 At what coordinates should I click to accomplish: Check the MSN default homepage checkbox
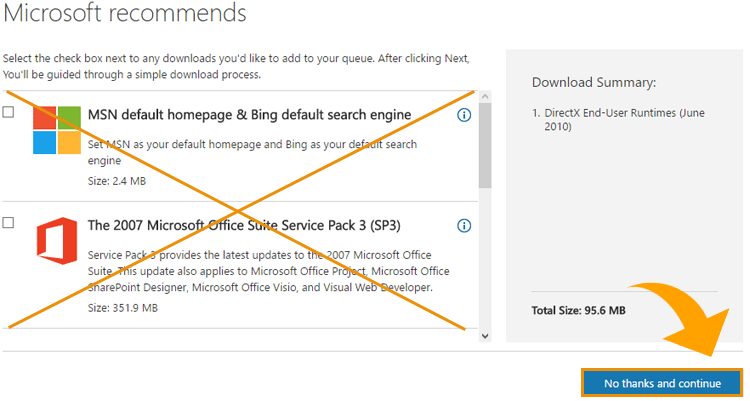(8, 112)
